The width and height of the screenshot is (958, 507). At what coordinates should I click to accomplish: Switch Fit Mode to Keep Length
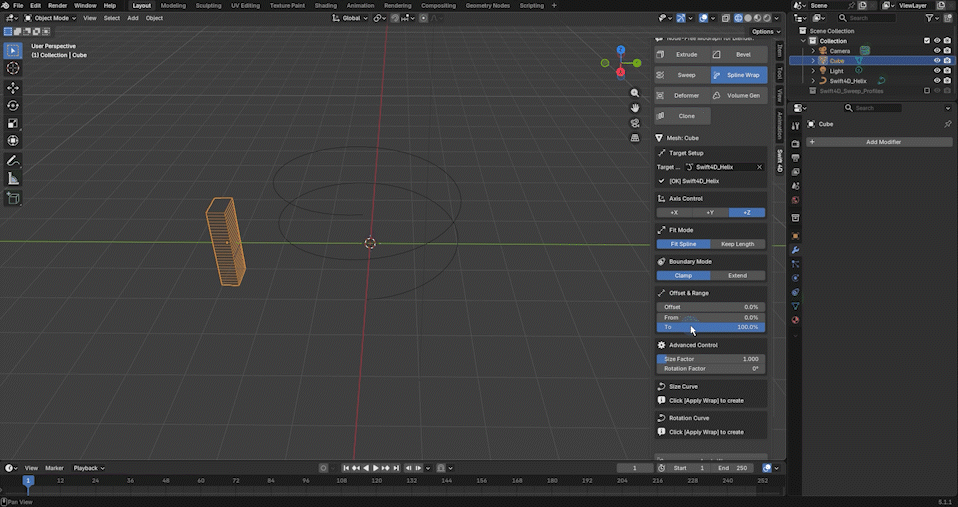point(737,244)
